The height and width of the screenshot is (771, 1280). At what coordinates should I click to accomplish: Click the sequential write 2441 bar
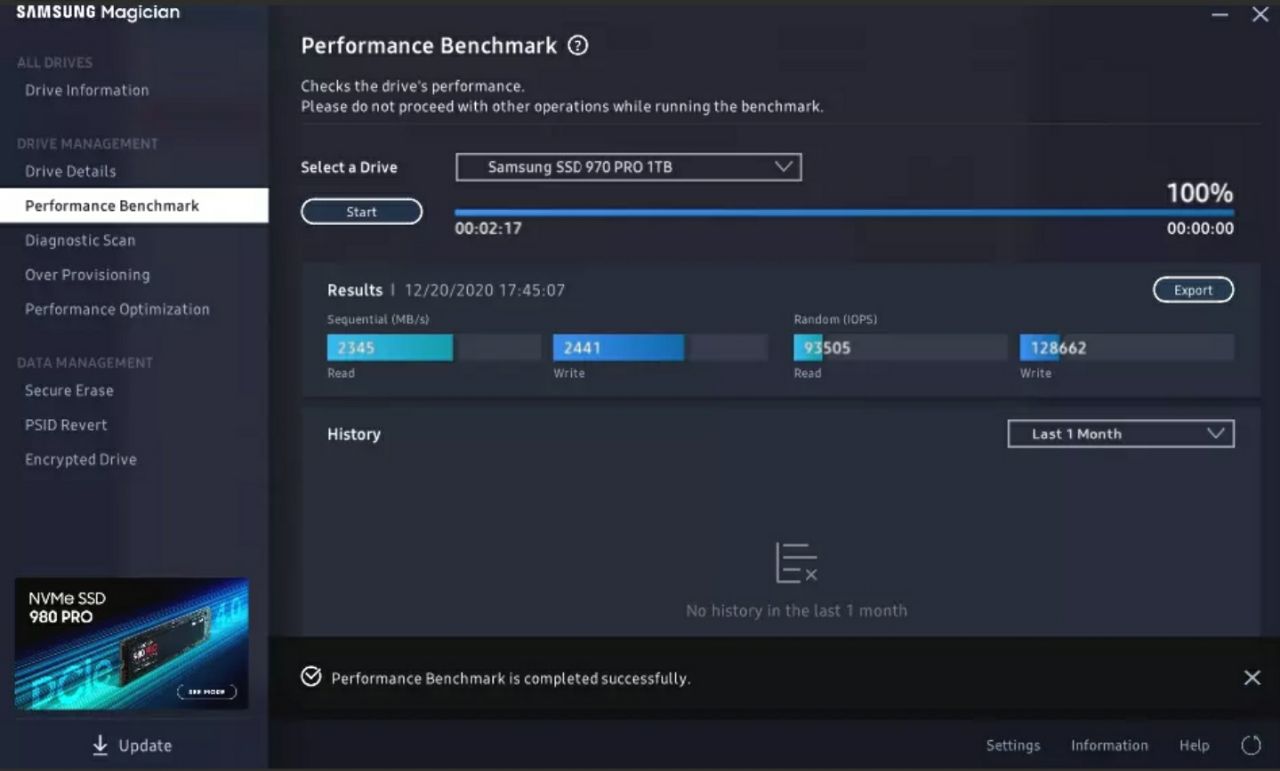660,347
